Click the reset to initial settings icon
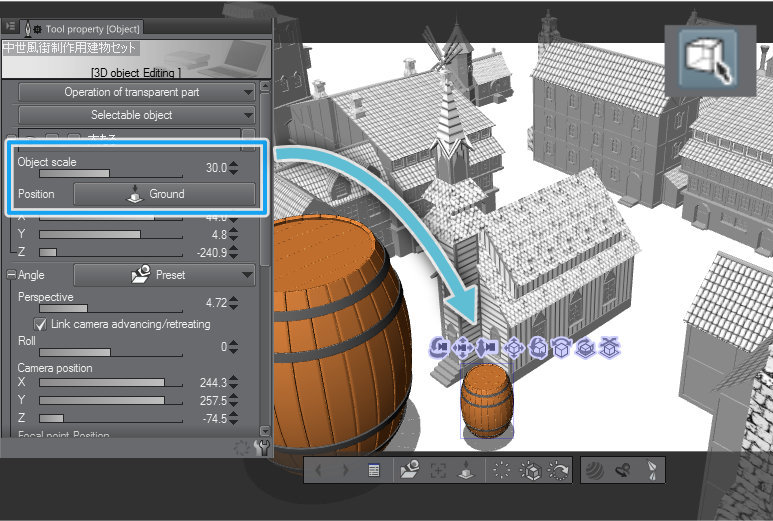This screenshot has width=773, height=521. click(242, 448)
